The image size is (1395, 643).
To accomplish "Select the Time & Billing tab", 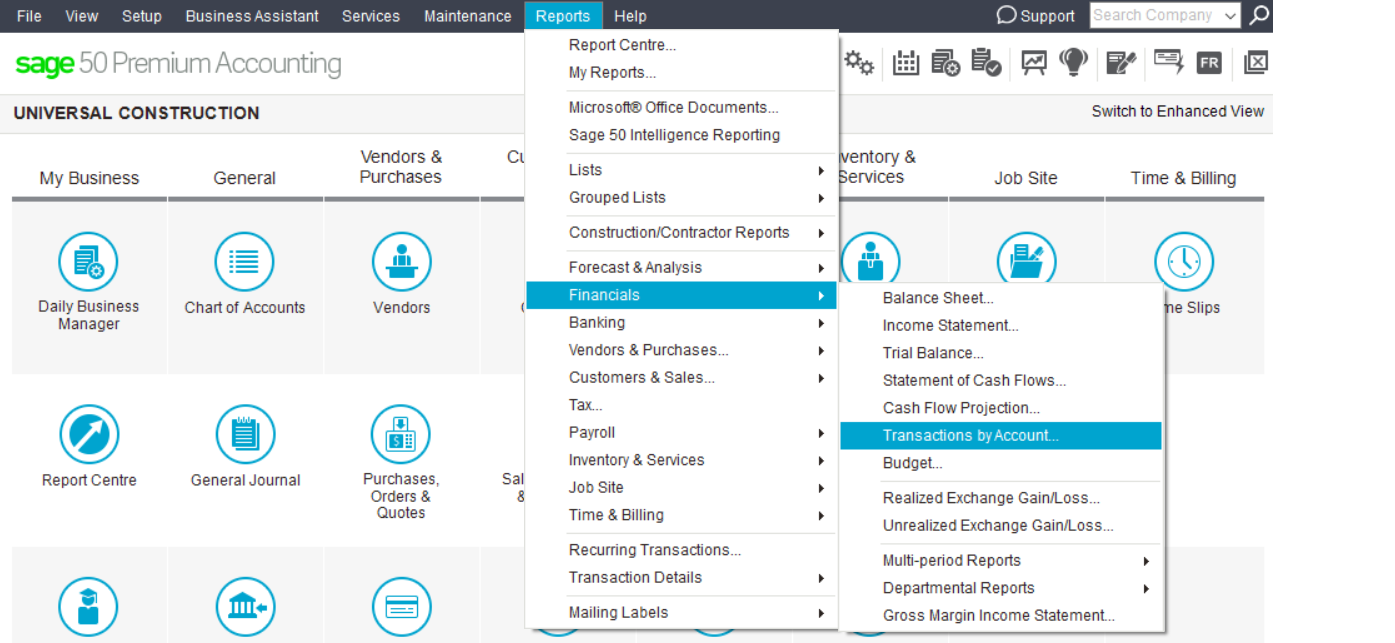I will tap(1183, 178).
